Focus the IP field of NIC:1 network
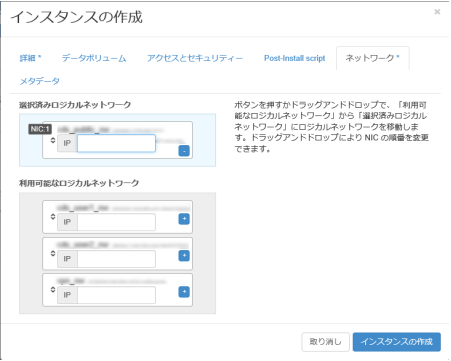 [x=116, y=143]
